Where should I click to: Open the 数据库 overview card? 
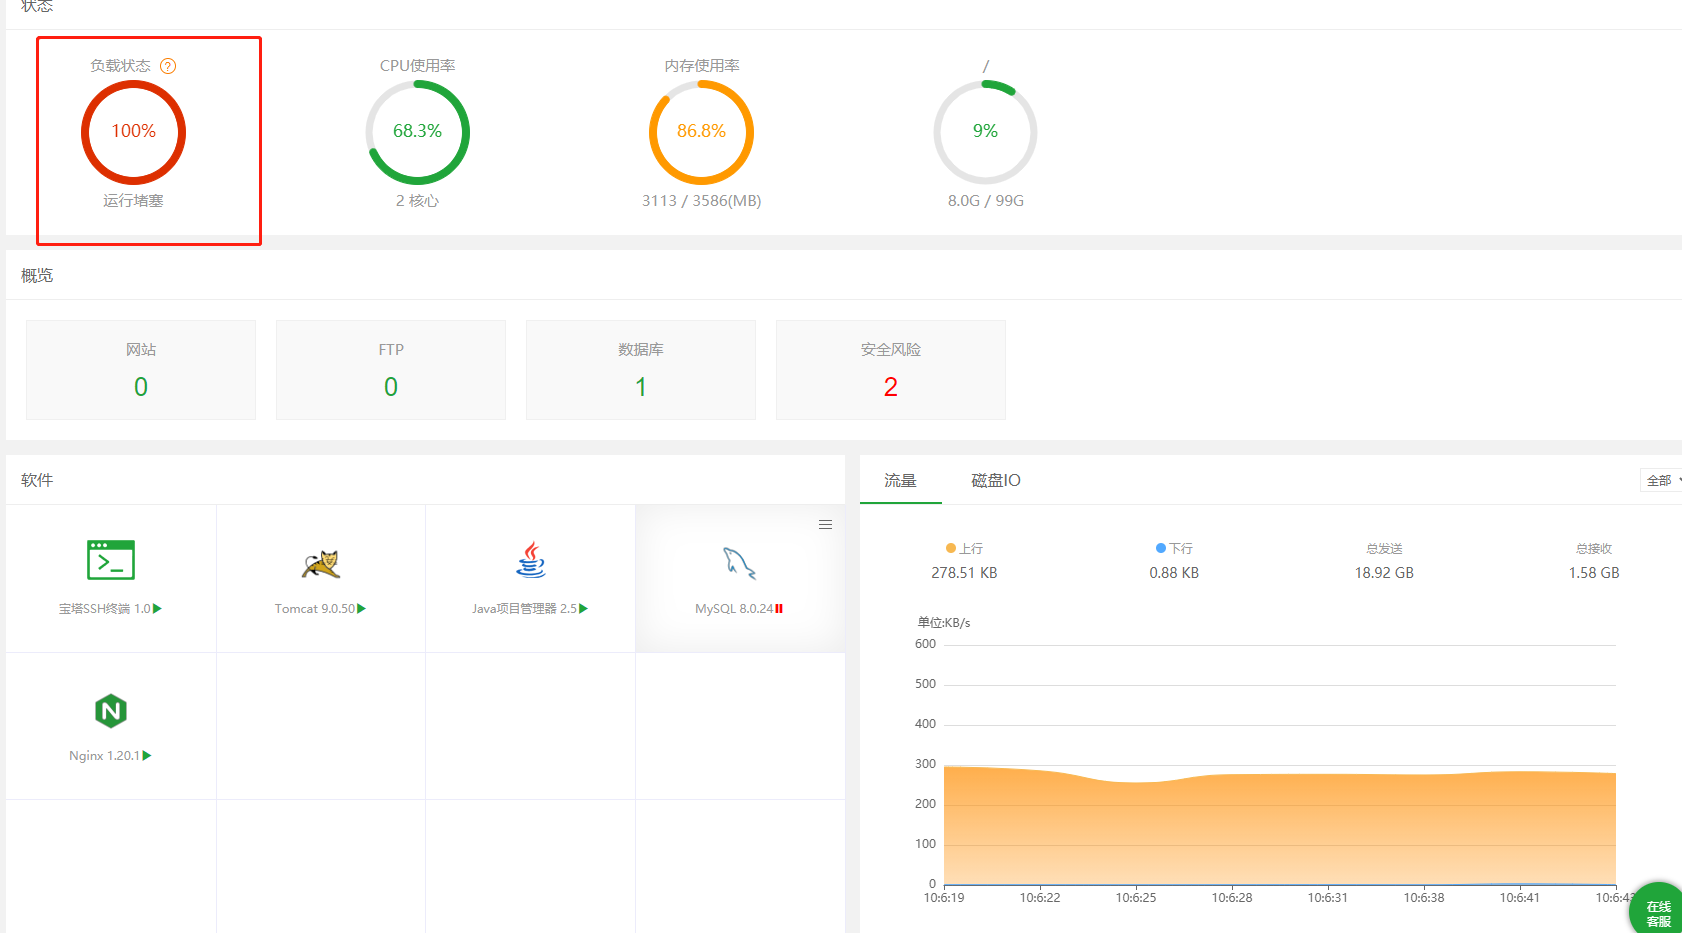pos(641,370)
